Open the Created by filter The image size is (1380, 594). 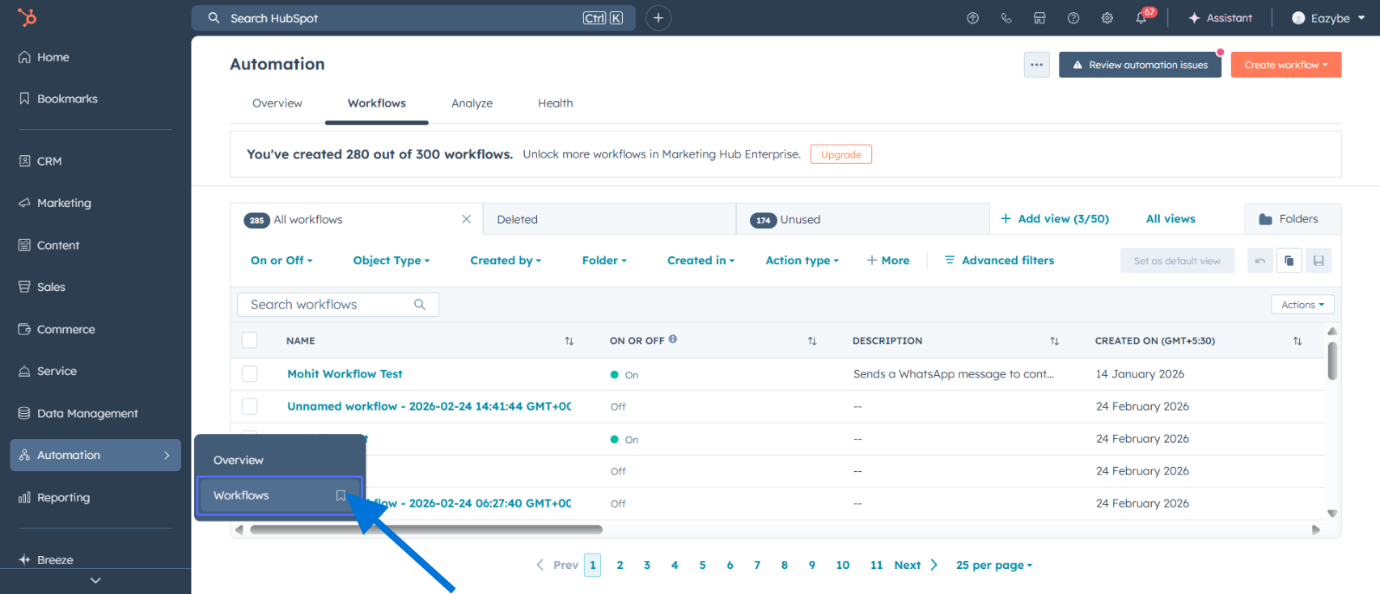pyautogui.click(x=505, y=260)
